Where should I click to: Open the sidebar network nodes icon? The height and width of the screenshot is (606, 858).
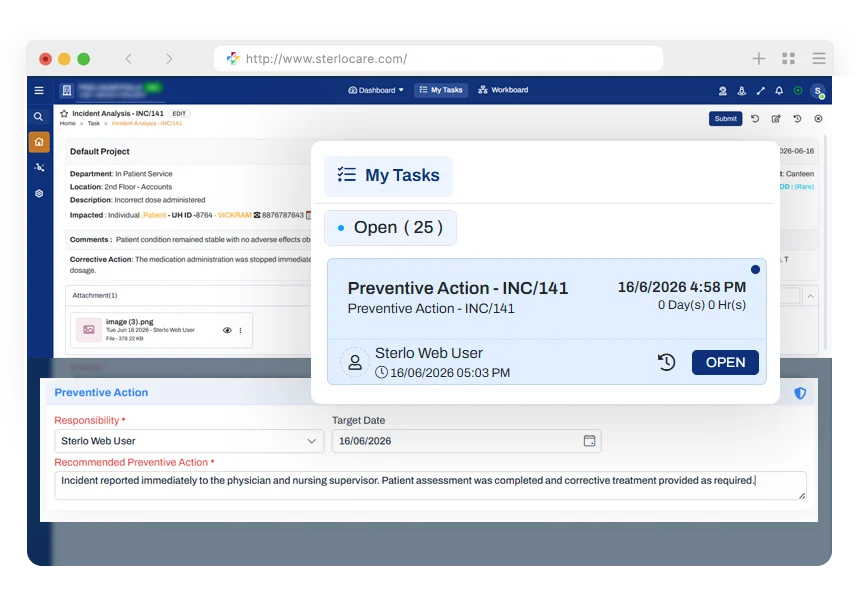(x=39, y=168)
